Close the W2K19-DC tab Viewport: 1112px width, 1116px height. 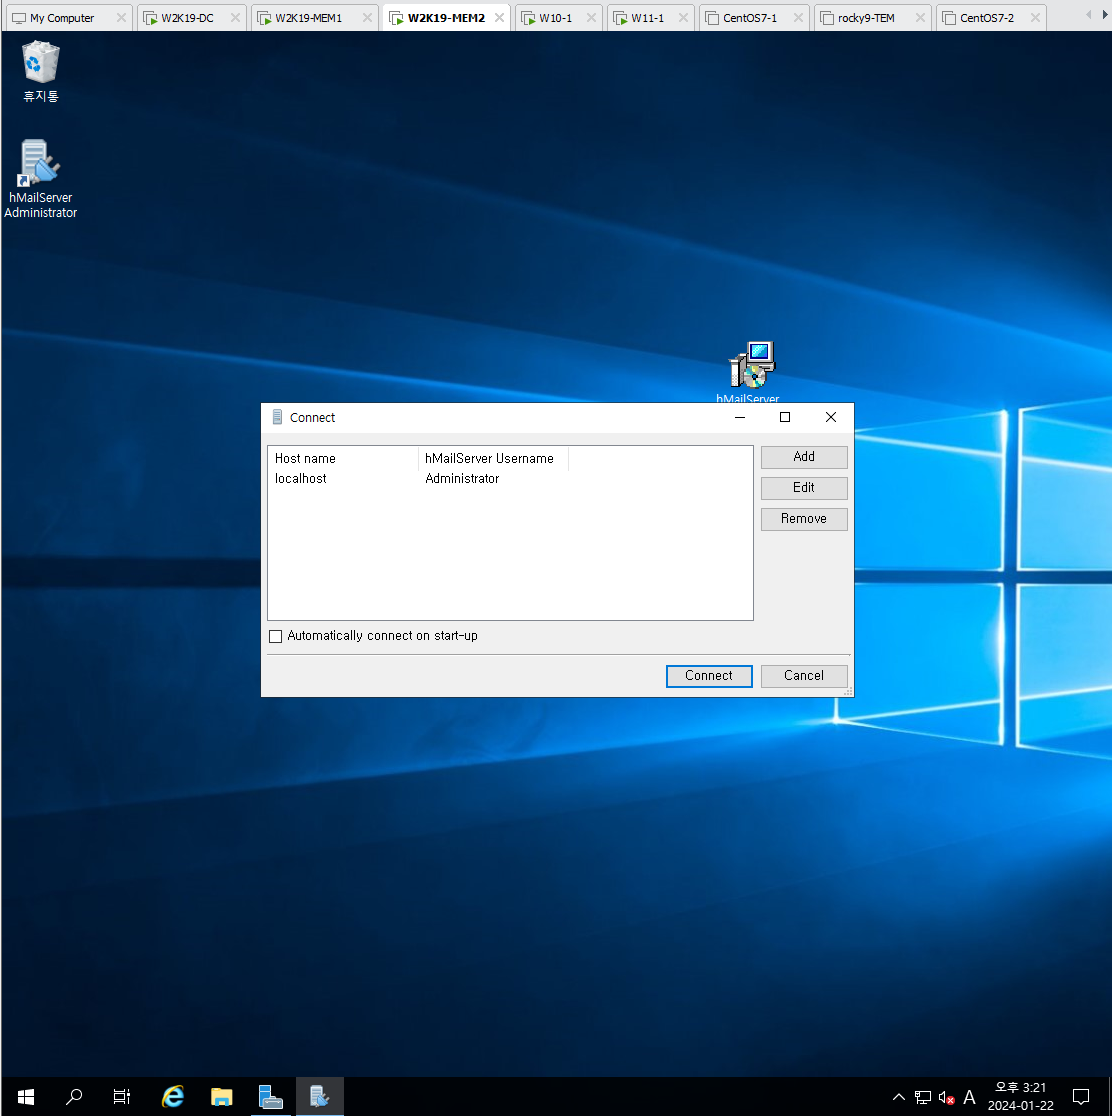pos(235,18)
